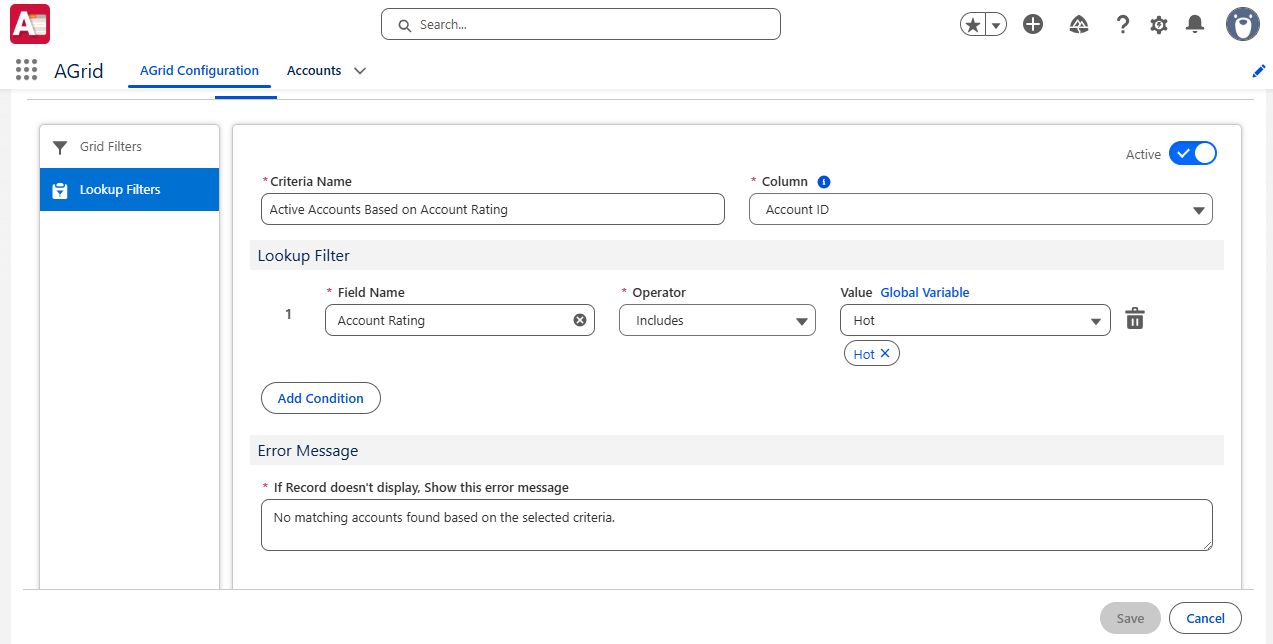Clear the Account Rating field name
Screen dimensions: 1273x644
(580, 320)
